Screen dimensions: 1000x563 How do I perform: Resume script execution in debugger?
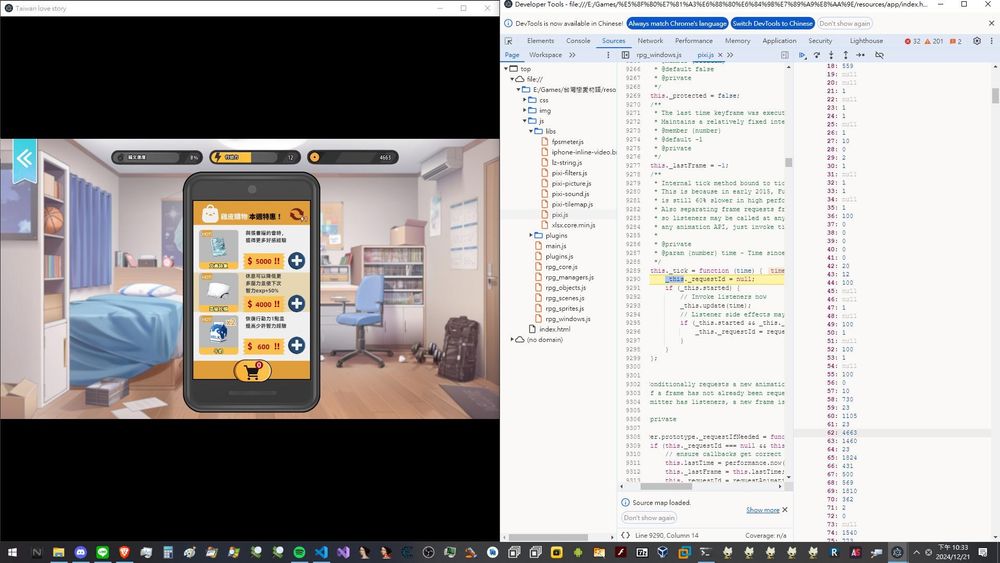tap(802, 55)
